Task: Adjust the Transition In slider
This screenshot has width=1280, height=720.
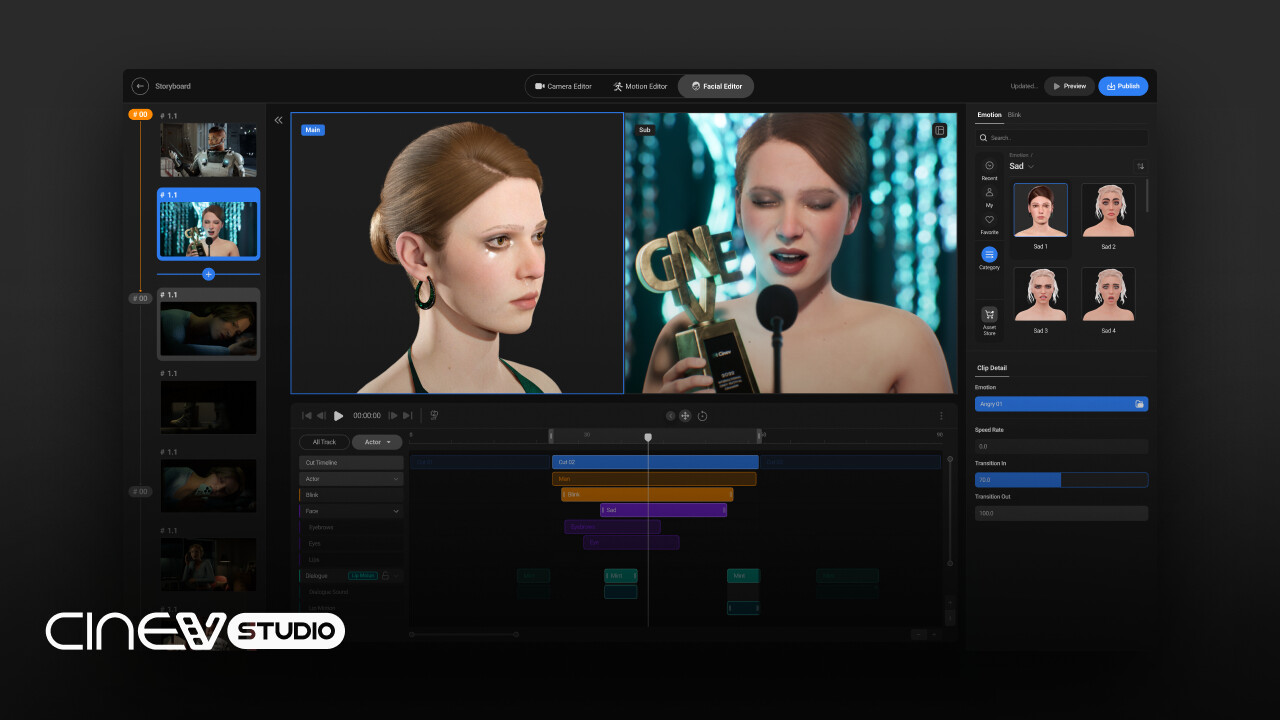Action: pyautogui.click(x=1061, y=480)
